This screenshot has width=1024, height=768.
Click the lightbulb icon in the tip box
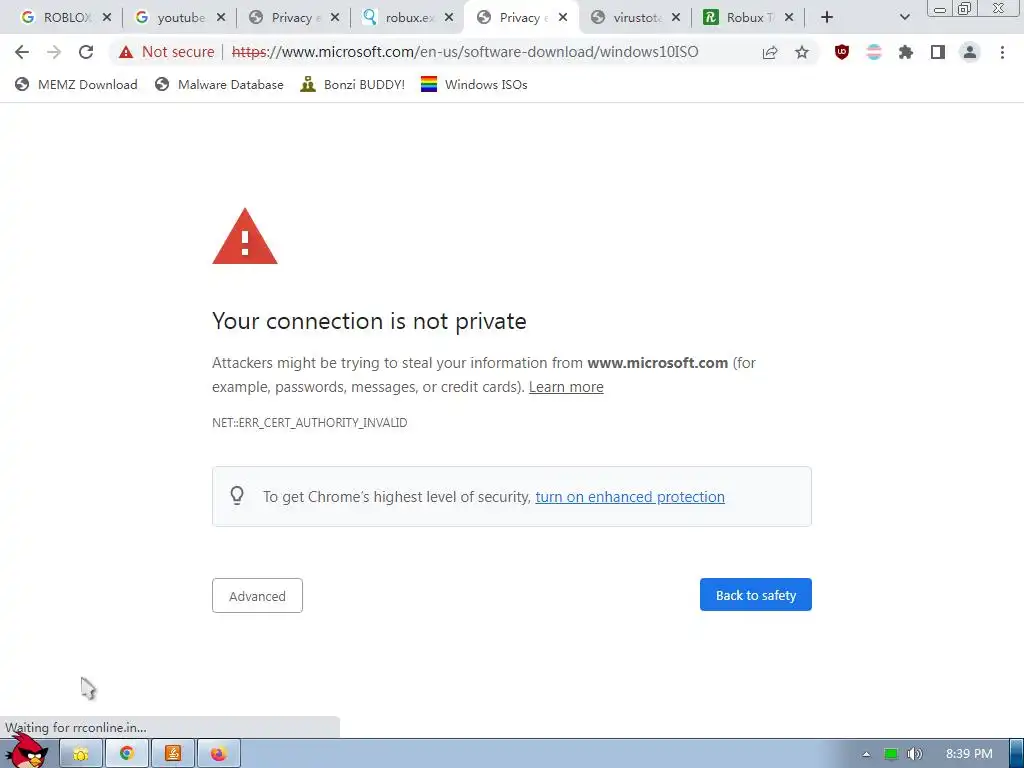coord(237,496)
